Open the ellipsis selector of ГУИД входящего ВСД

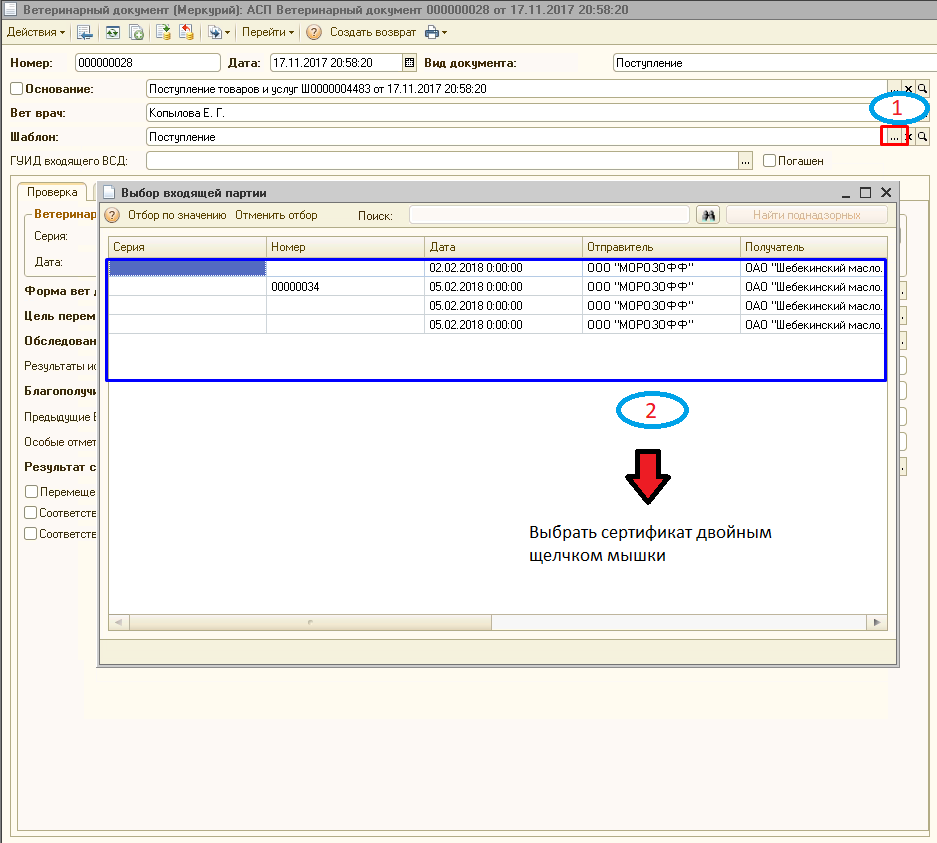745,161
